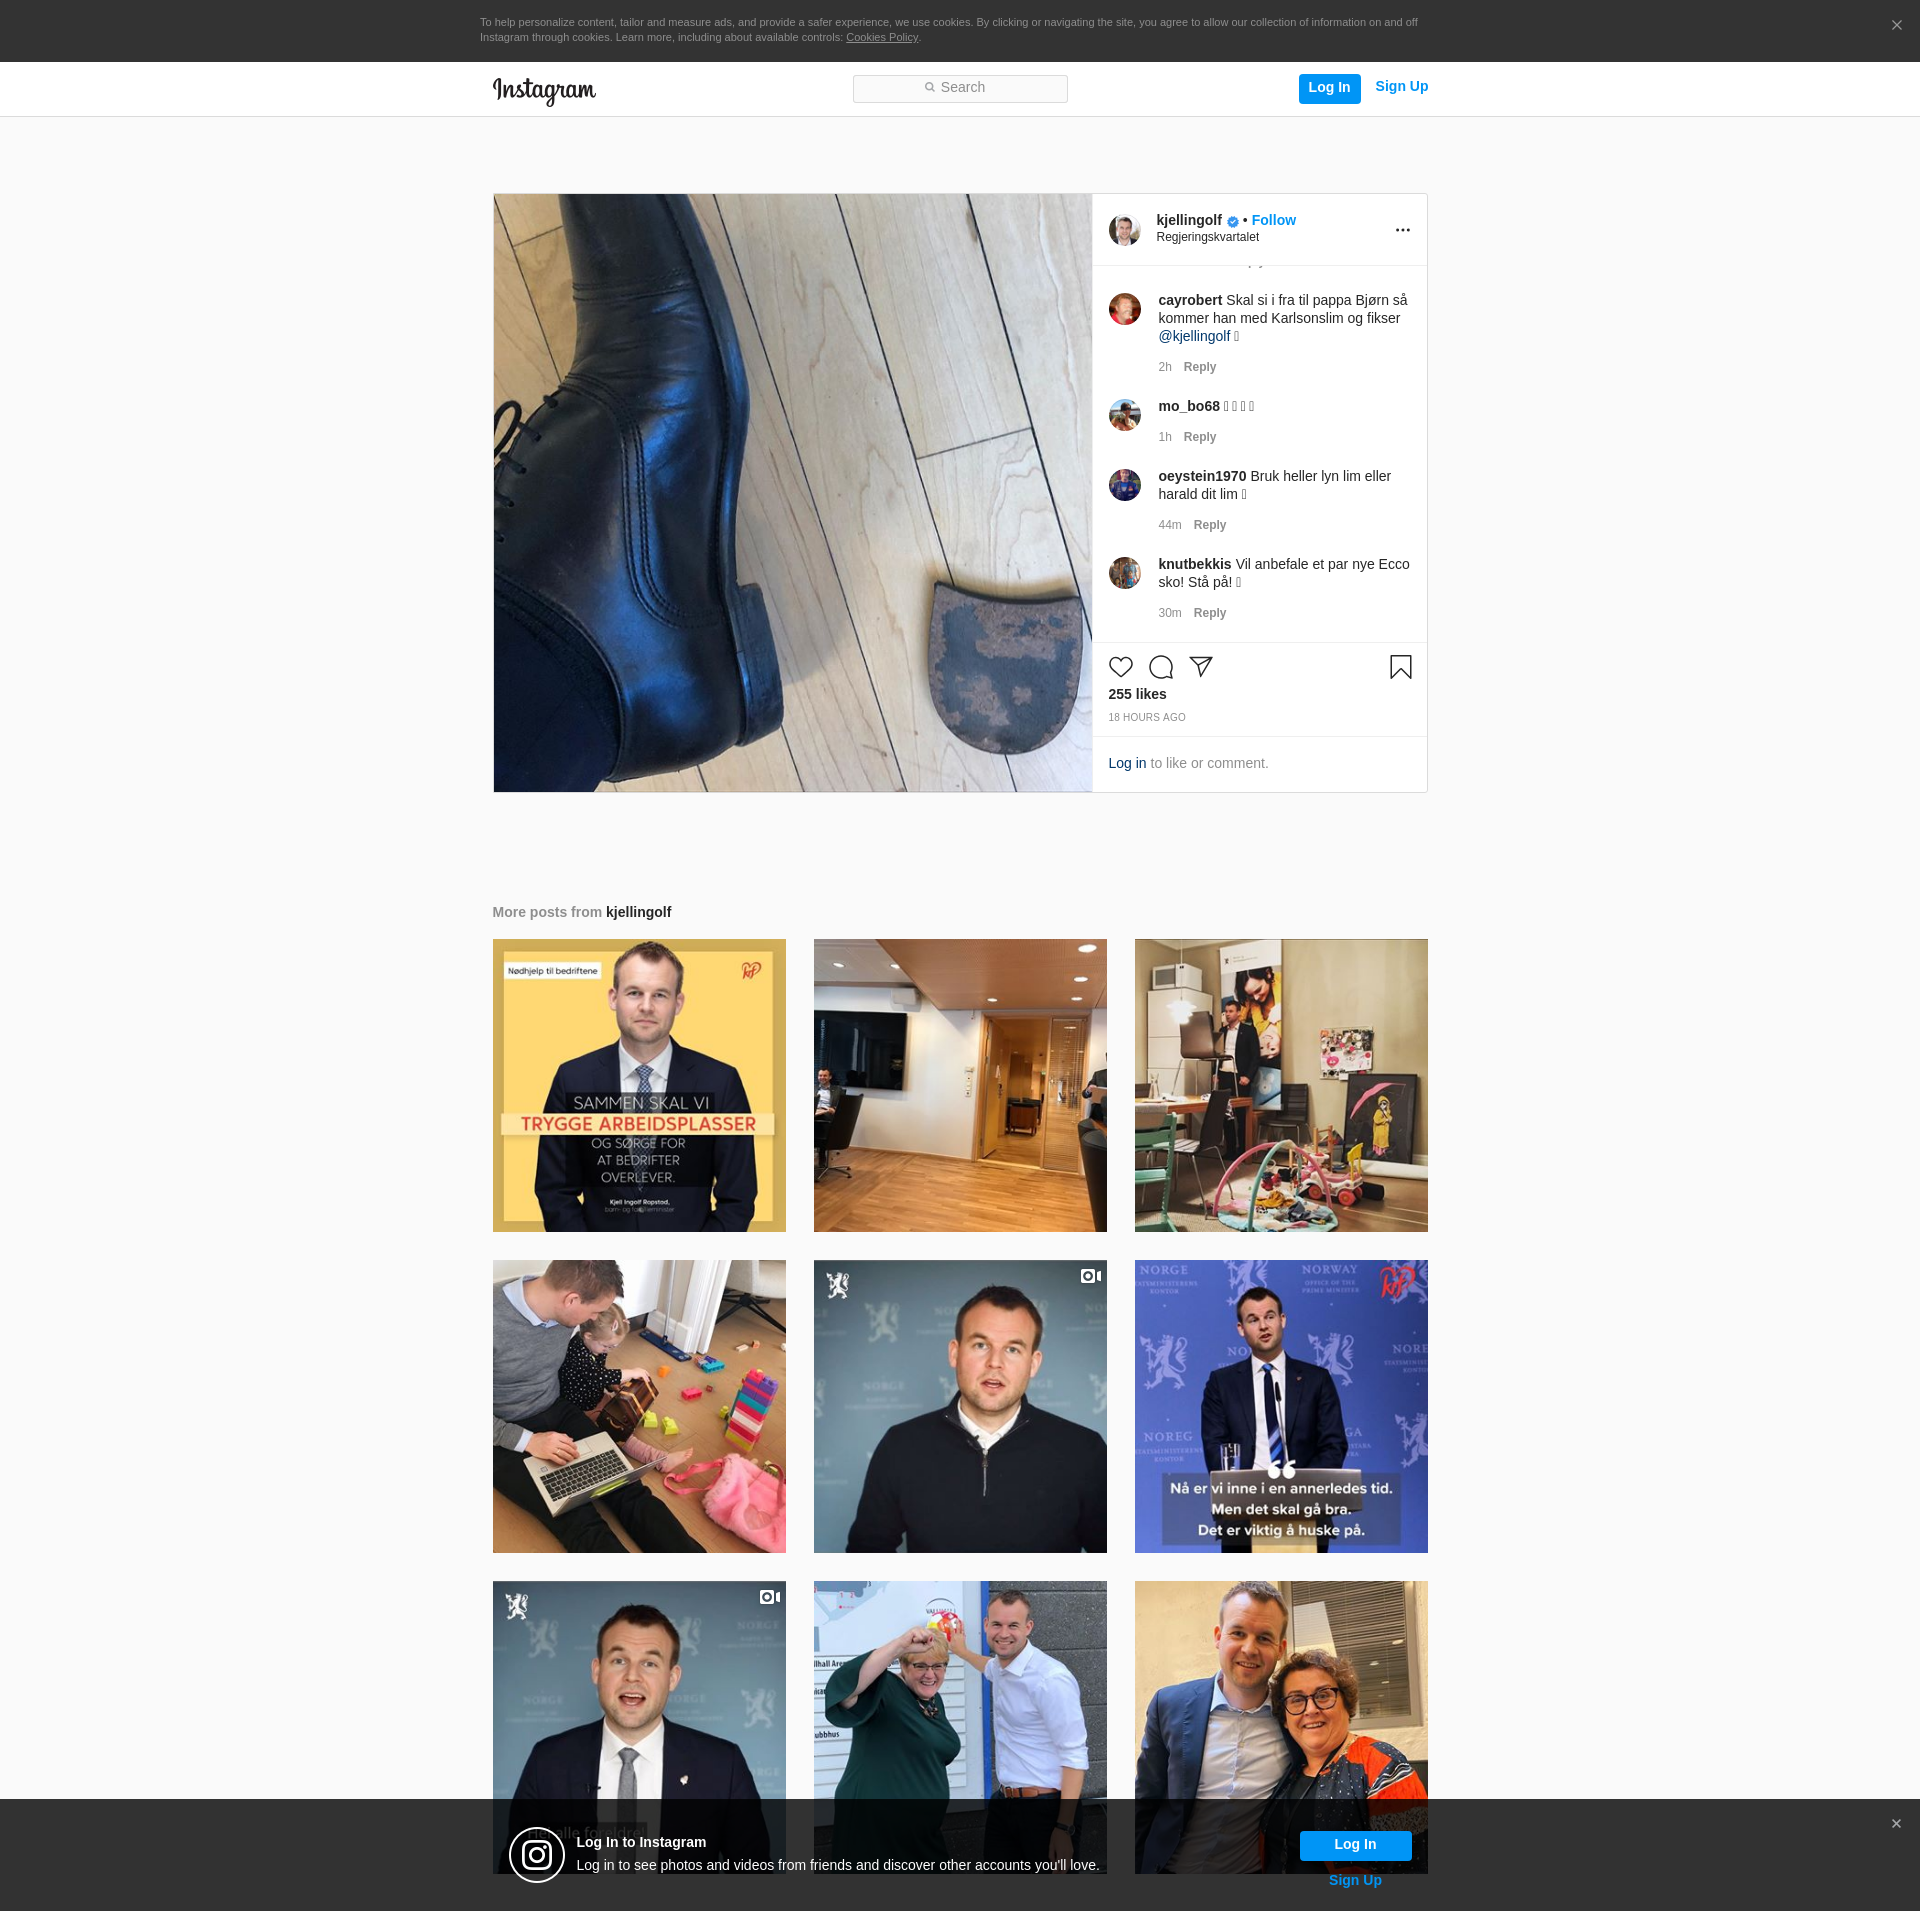
Task: Open the office hallway photo post
Action: pos(960,1085)
